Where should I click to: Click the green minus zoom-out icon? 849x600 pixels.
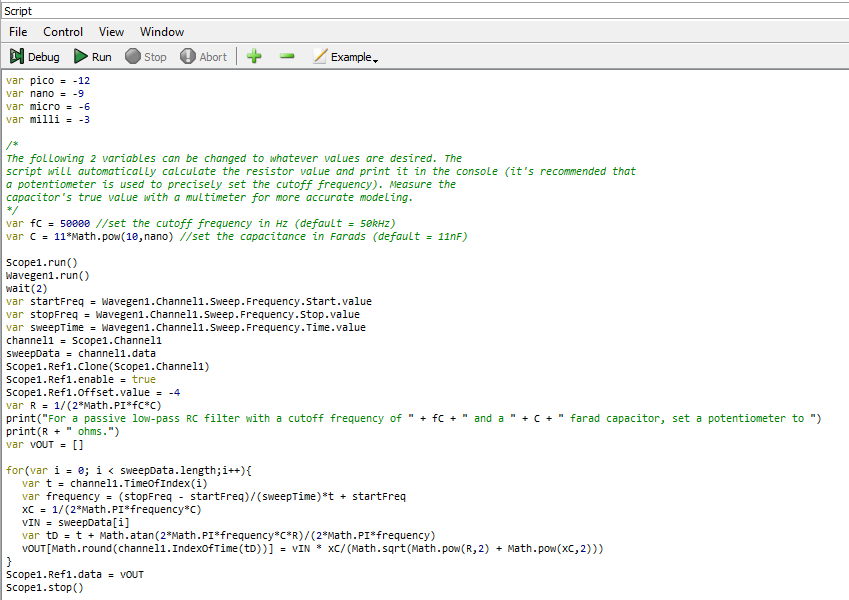[x=287, y=56]
